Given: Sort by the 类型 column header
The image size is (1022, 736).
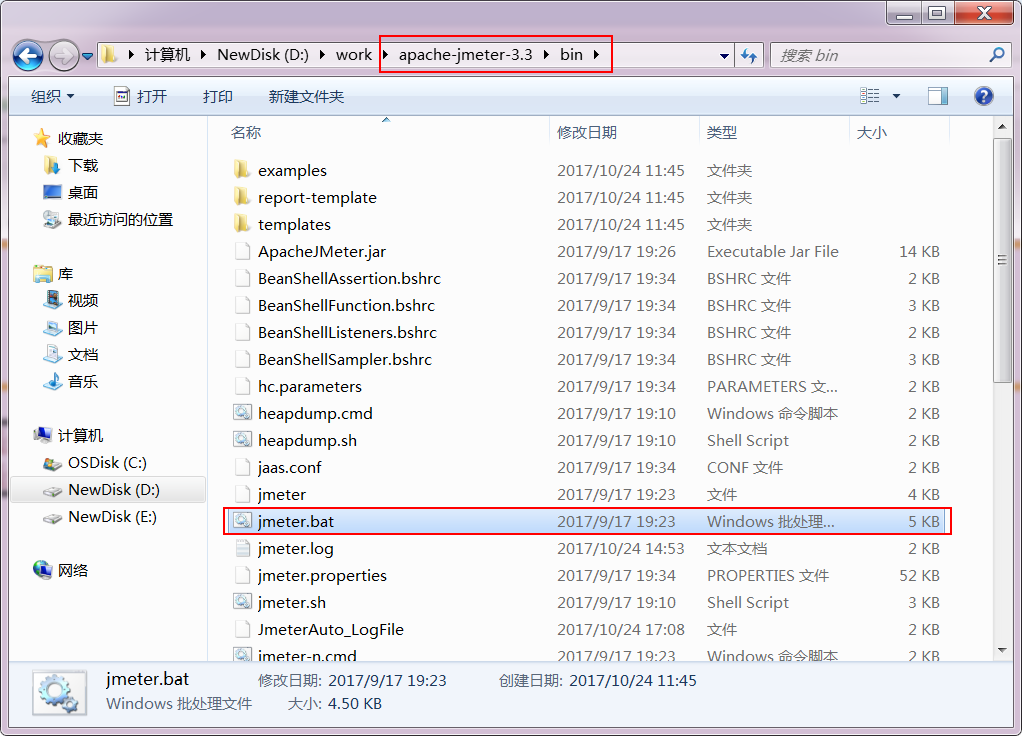Looking at the screenshot, I should point(722,132).
